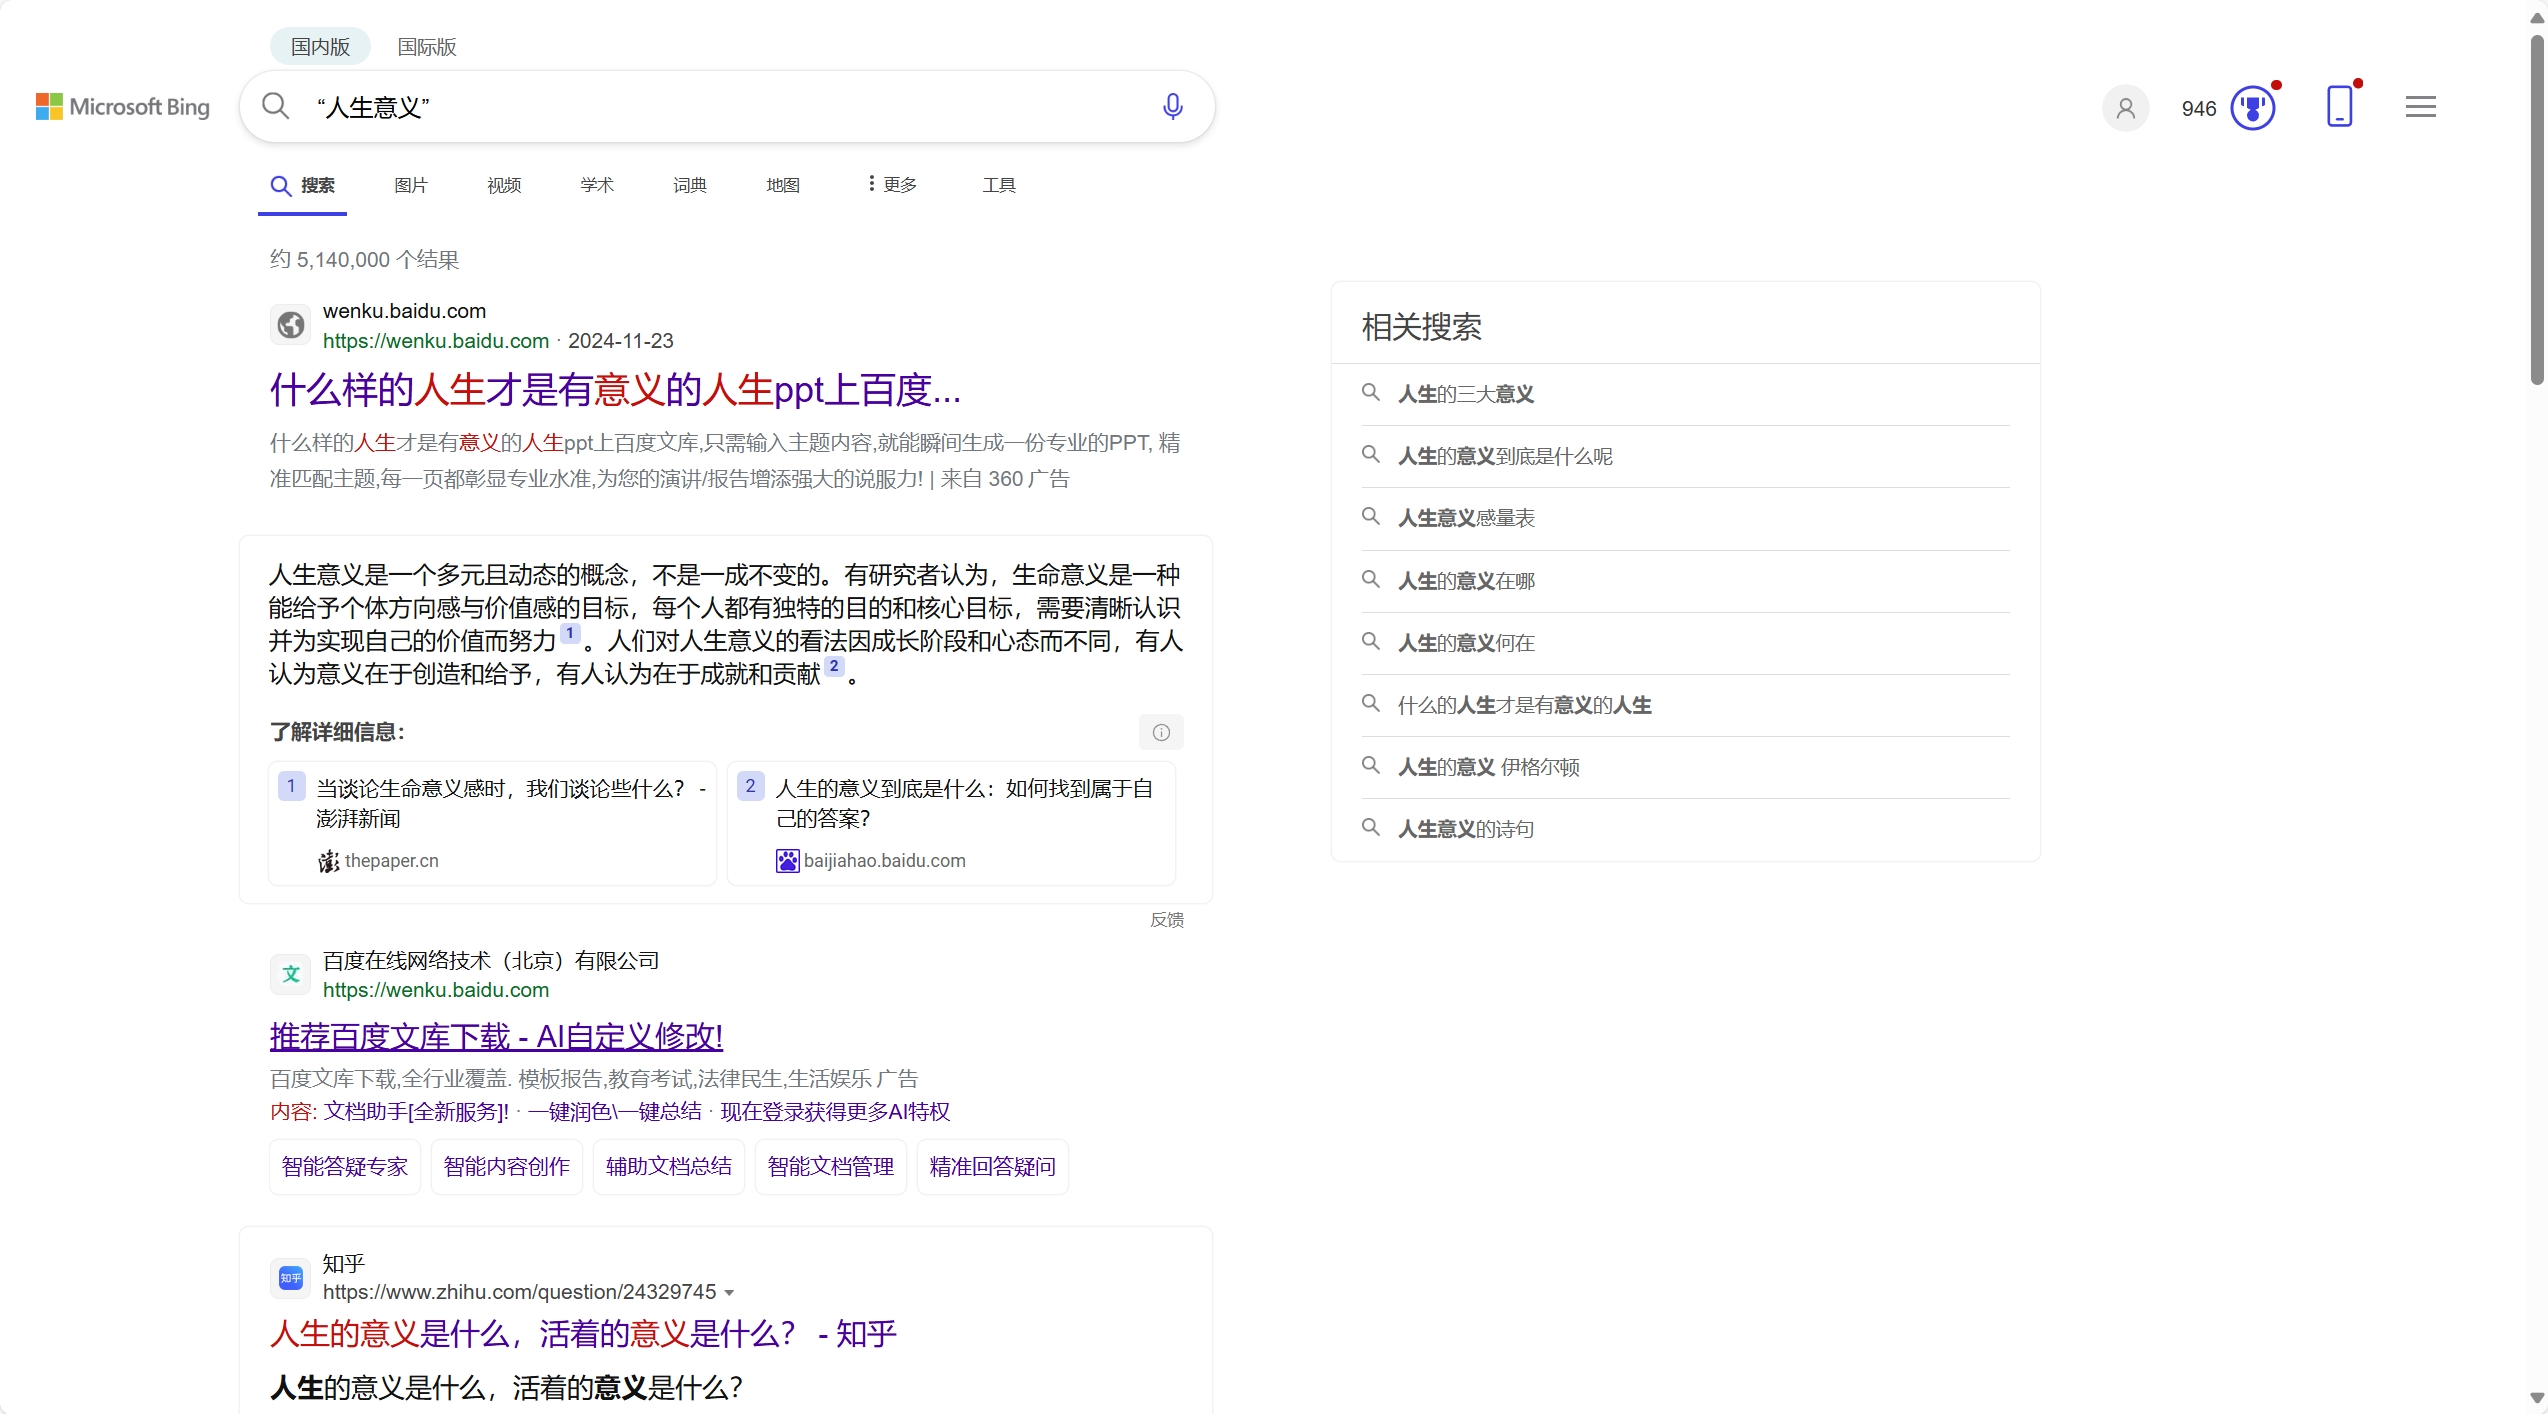The width and height of the screenshot is (2548, 1414).
Task: Switch to the 视频 tab
Action: click(504, 185)
